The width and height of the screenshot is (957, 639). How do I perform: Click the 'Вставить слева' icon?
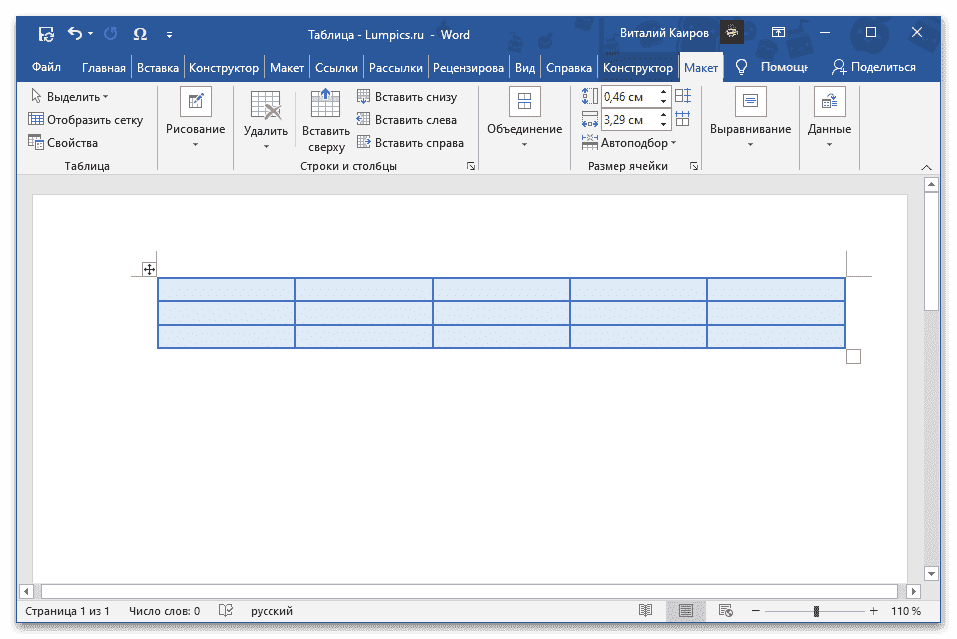coord(363,119)
